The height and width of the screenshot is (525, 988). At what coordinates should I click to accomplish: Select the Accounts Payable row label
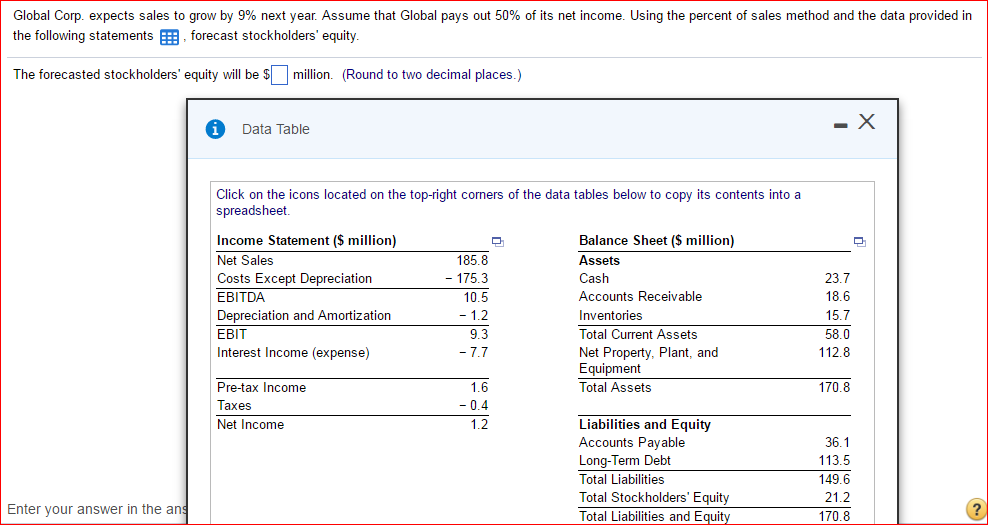[632, 442]
